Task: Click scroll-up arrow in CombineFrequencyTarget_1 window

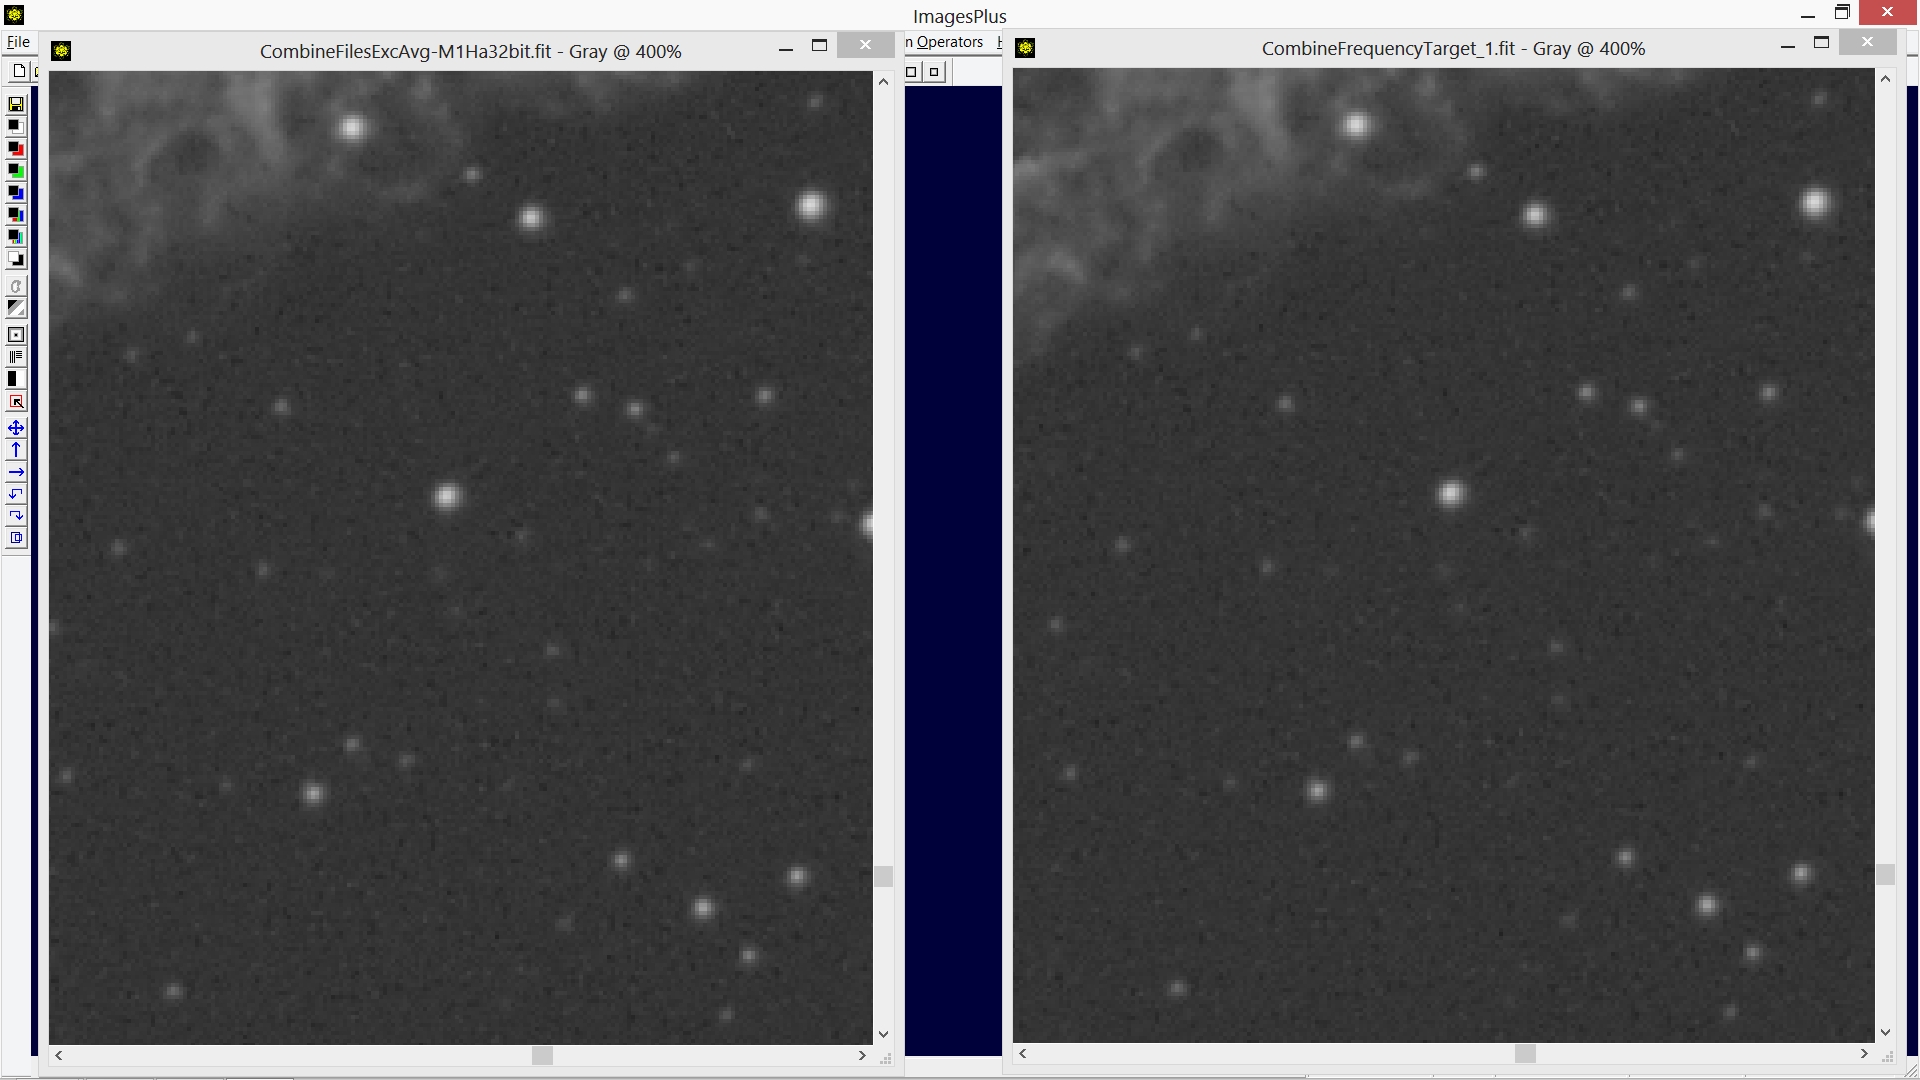Action: pos(1885,79)
